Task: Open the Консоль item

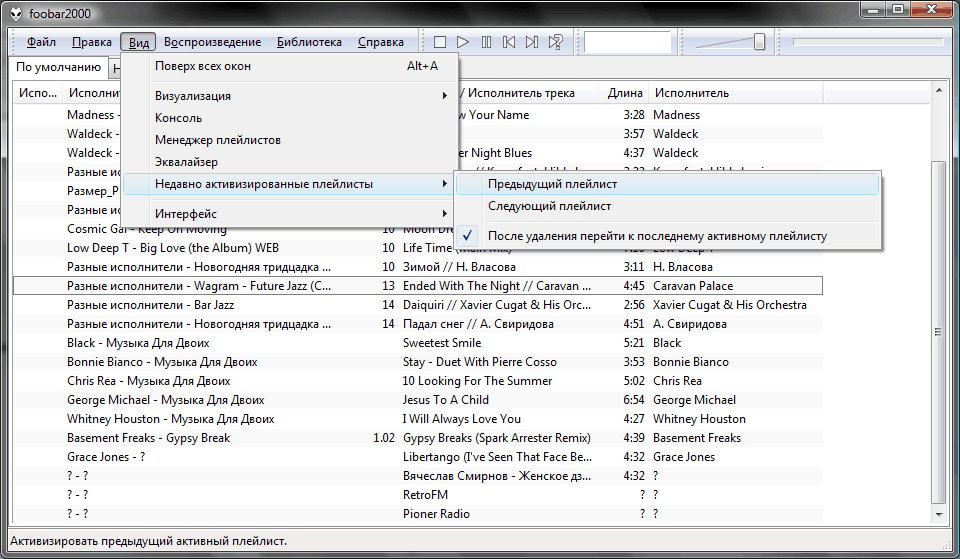Action: 290,118
